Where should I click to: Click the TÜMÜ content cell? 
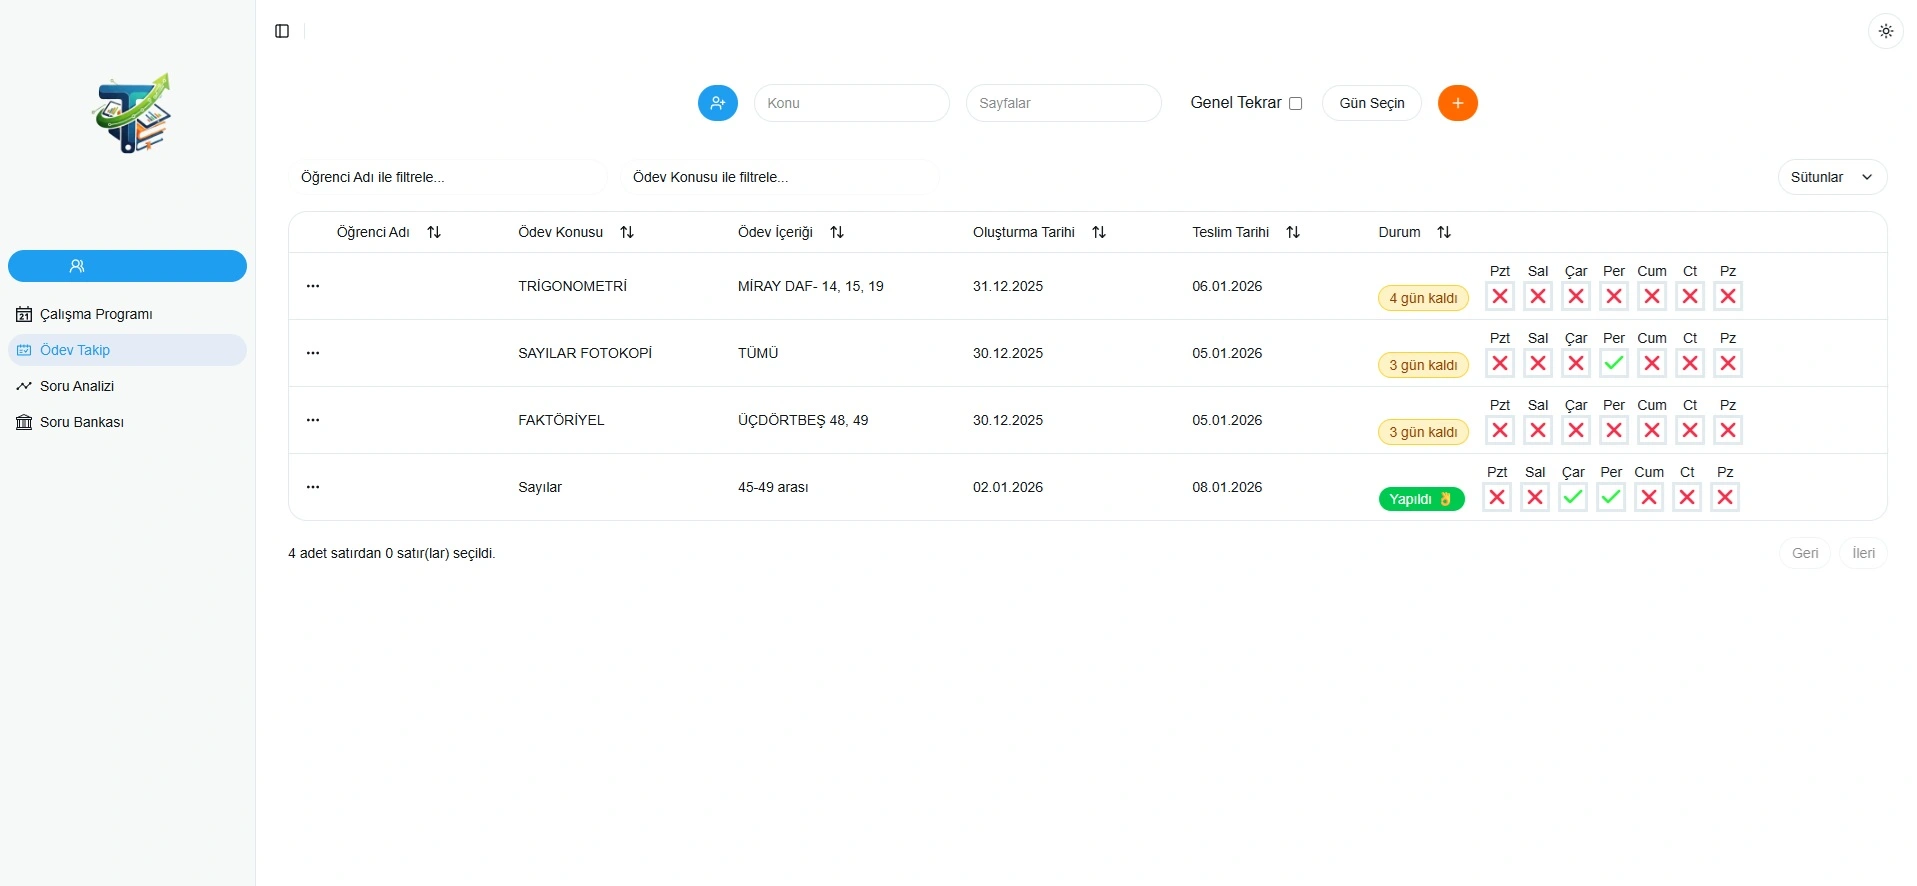[x=758, y=353]
